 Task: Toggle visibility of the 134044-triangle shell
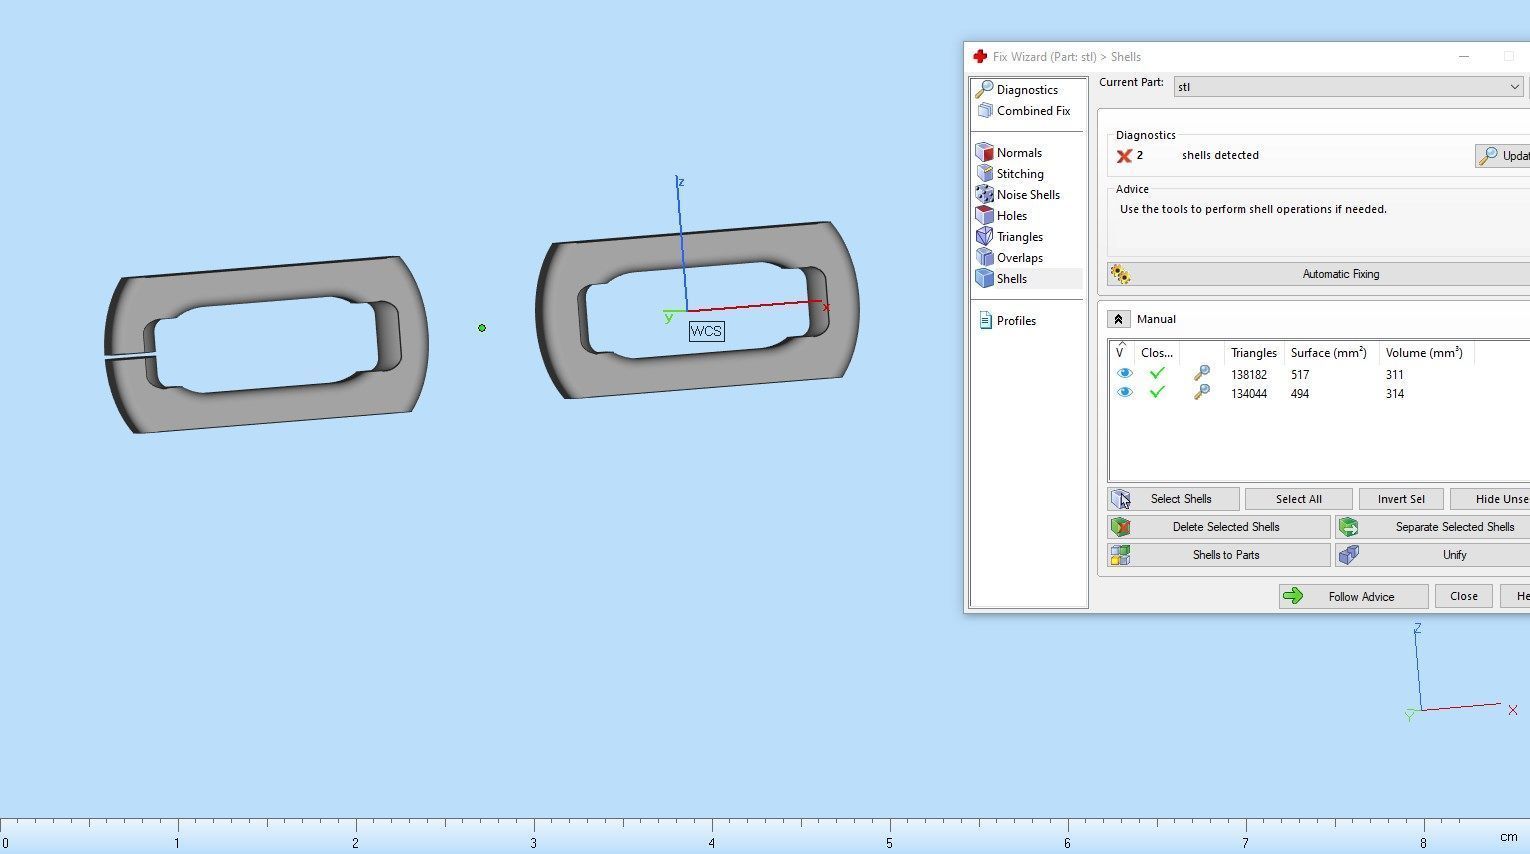tap(1124, 392)
